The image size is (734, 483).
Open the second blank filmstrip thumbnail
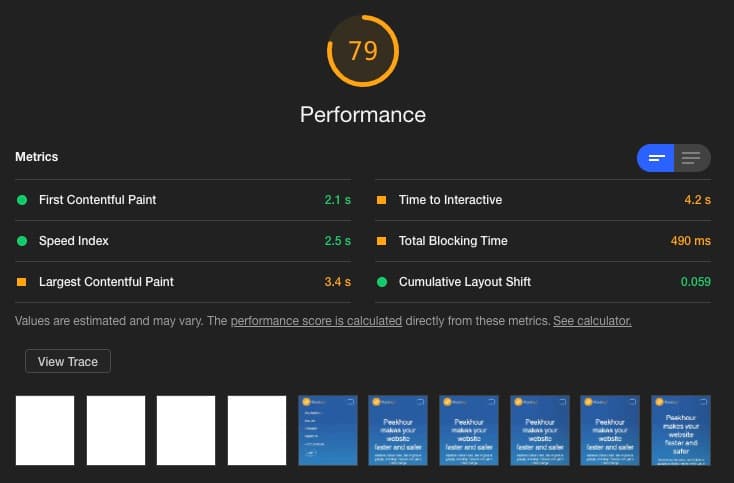(x=116, y=431)
